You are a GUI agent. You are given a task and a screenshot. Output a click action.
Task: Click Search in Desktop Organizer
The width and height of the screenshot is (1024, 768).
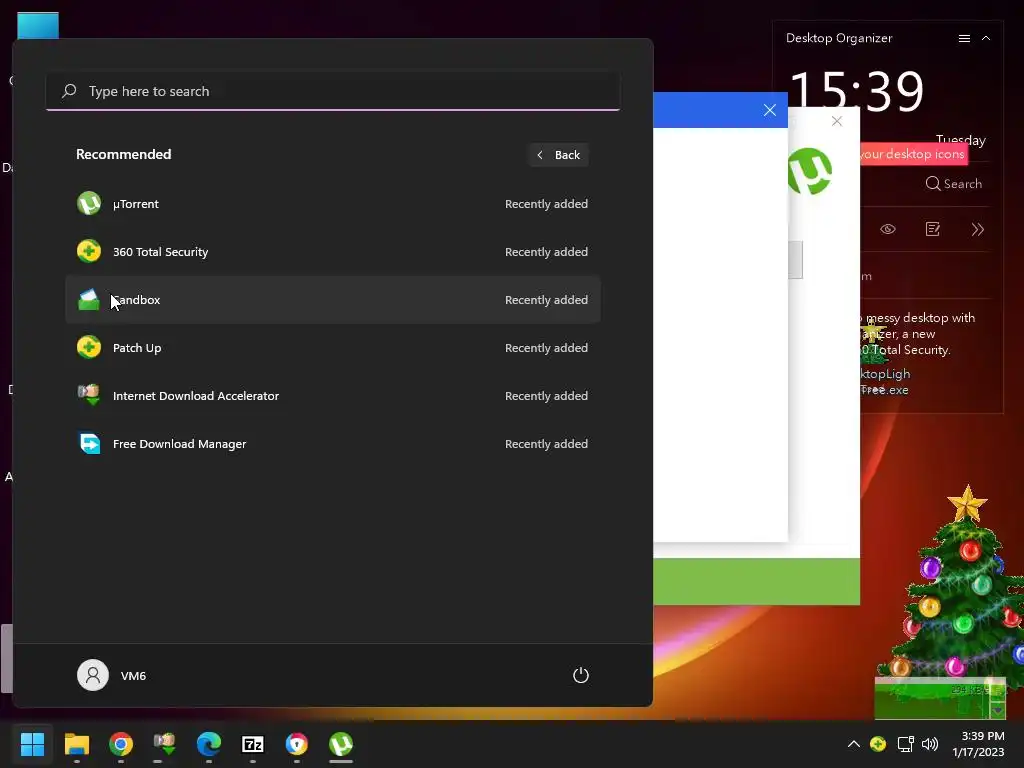[x=953, y=184]
